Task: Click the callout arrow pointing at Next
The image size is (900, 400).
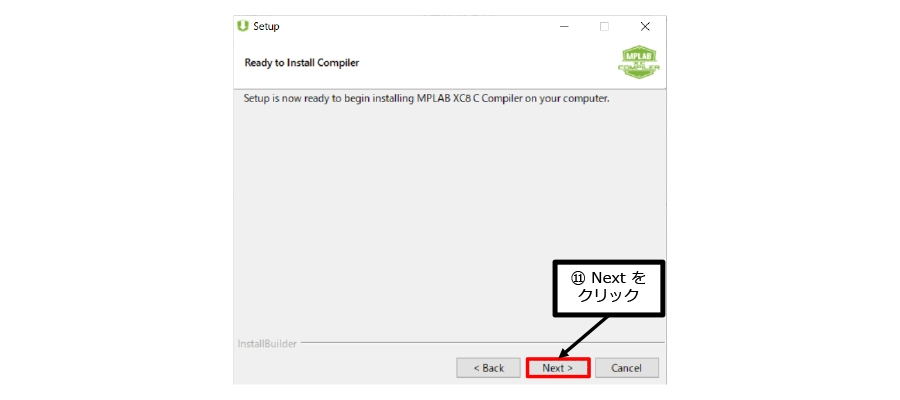Action: 584,337
